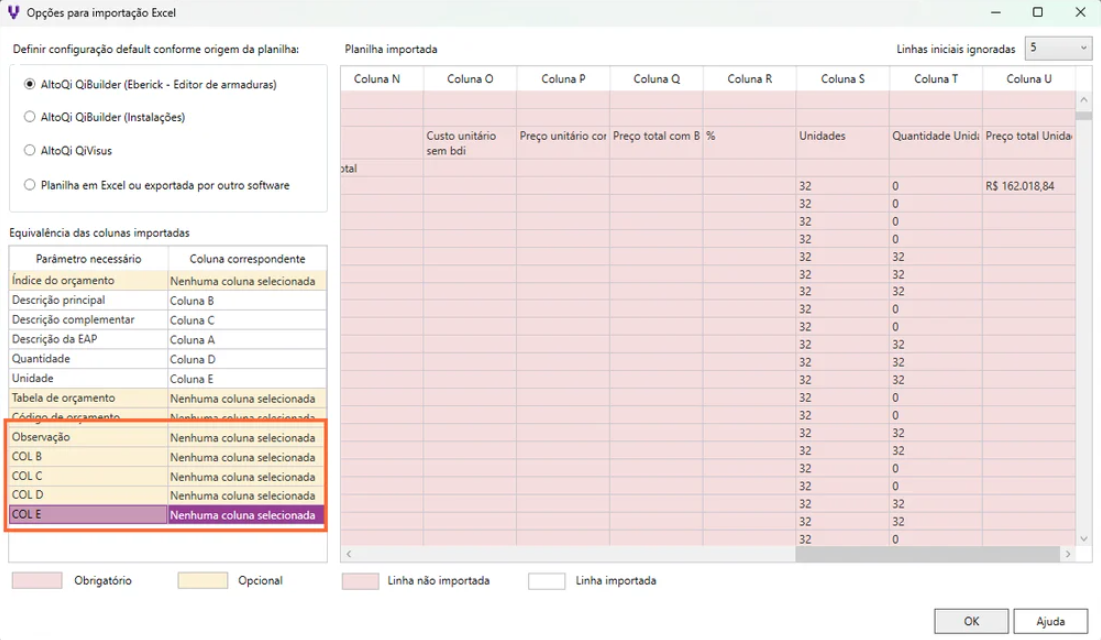The height and width of the screenshot is (640, 1101).
Task: Click the Coluna S column header
Action: pyautogui.click(x=842, y=79)
